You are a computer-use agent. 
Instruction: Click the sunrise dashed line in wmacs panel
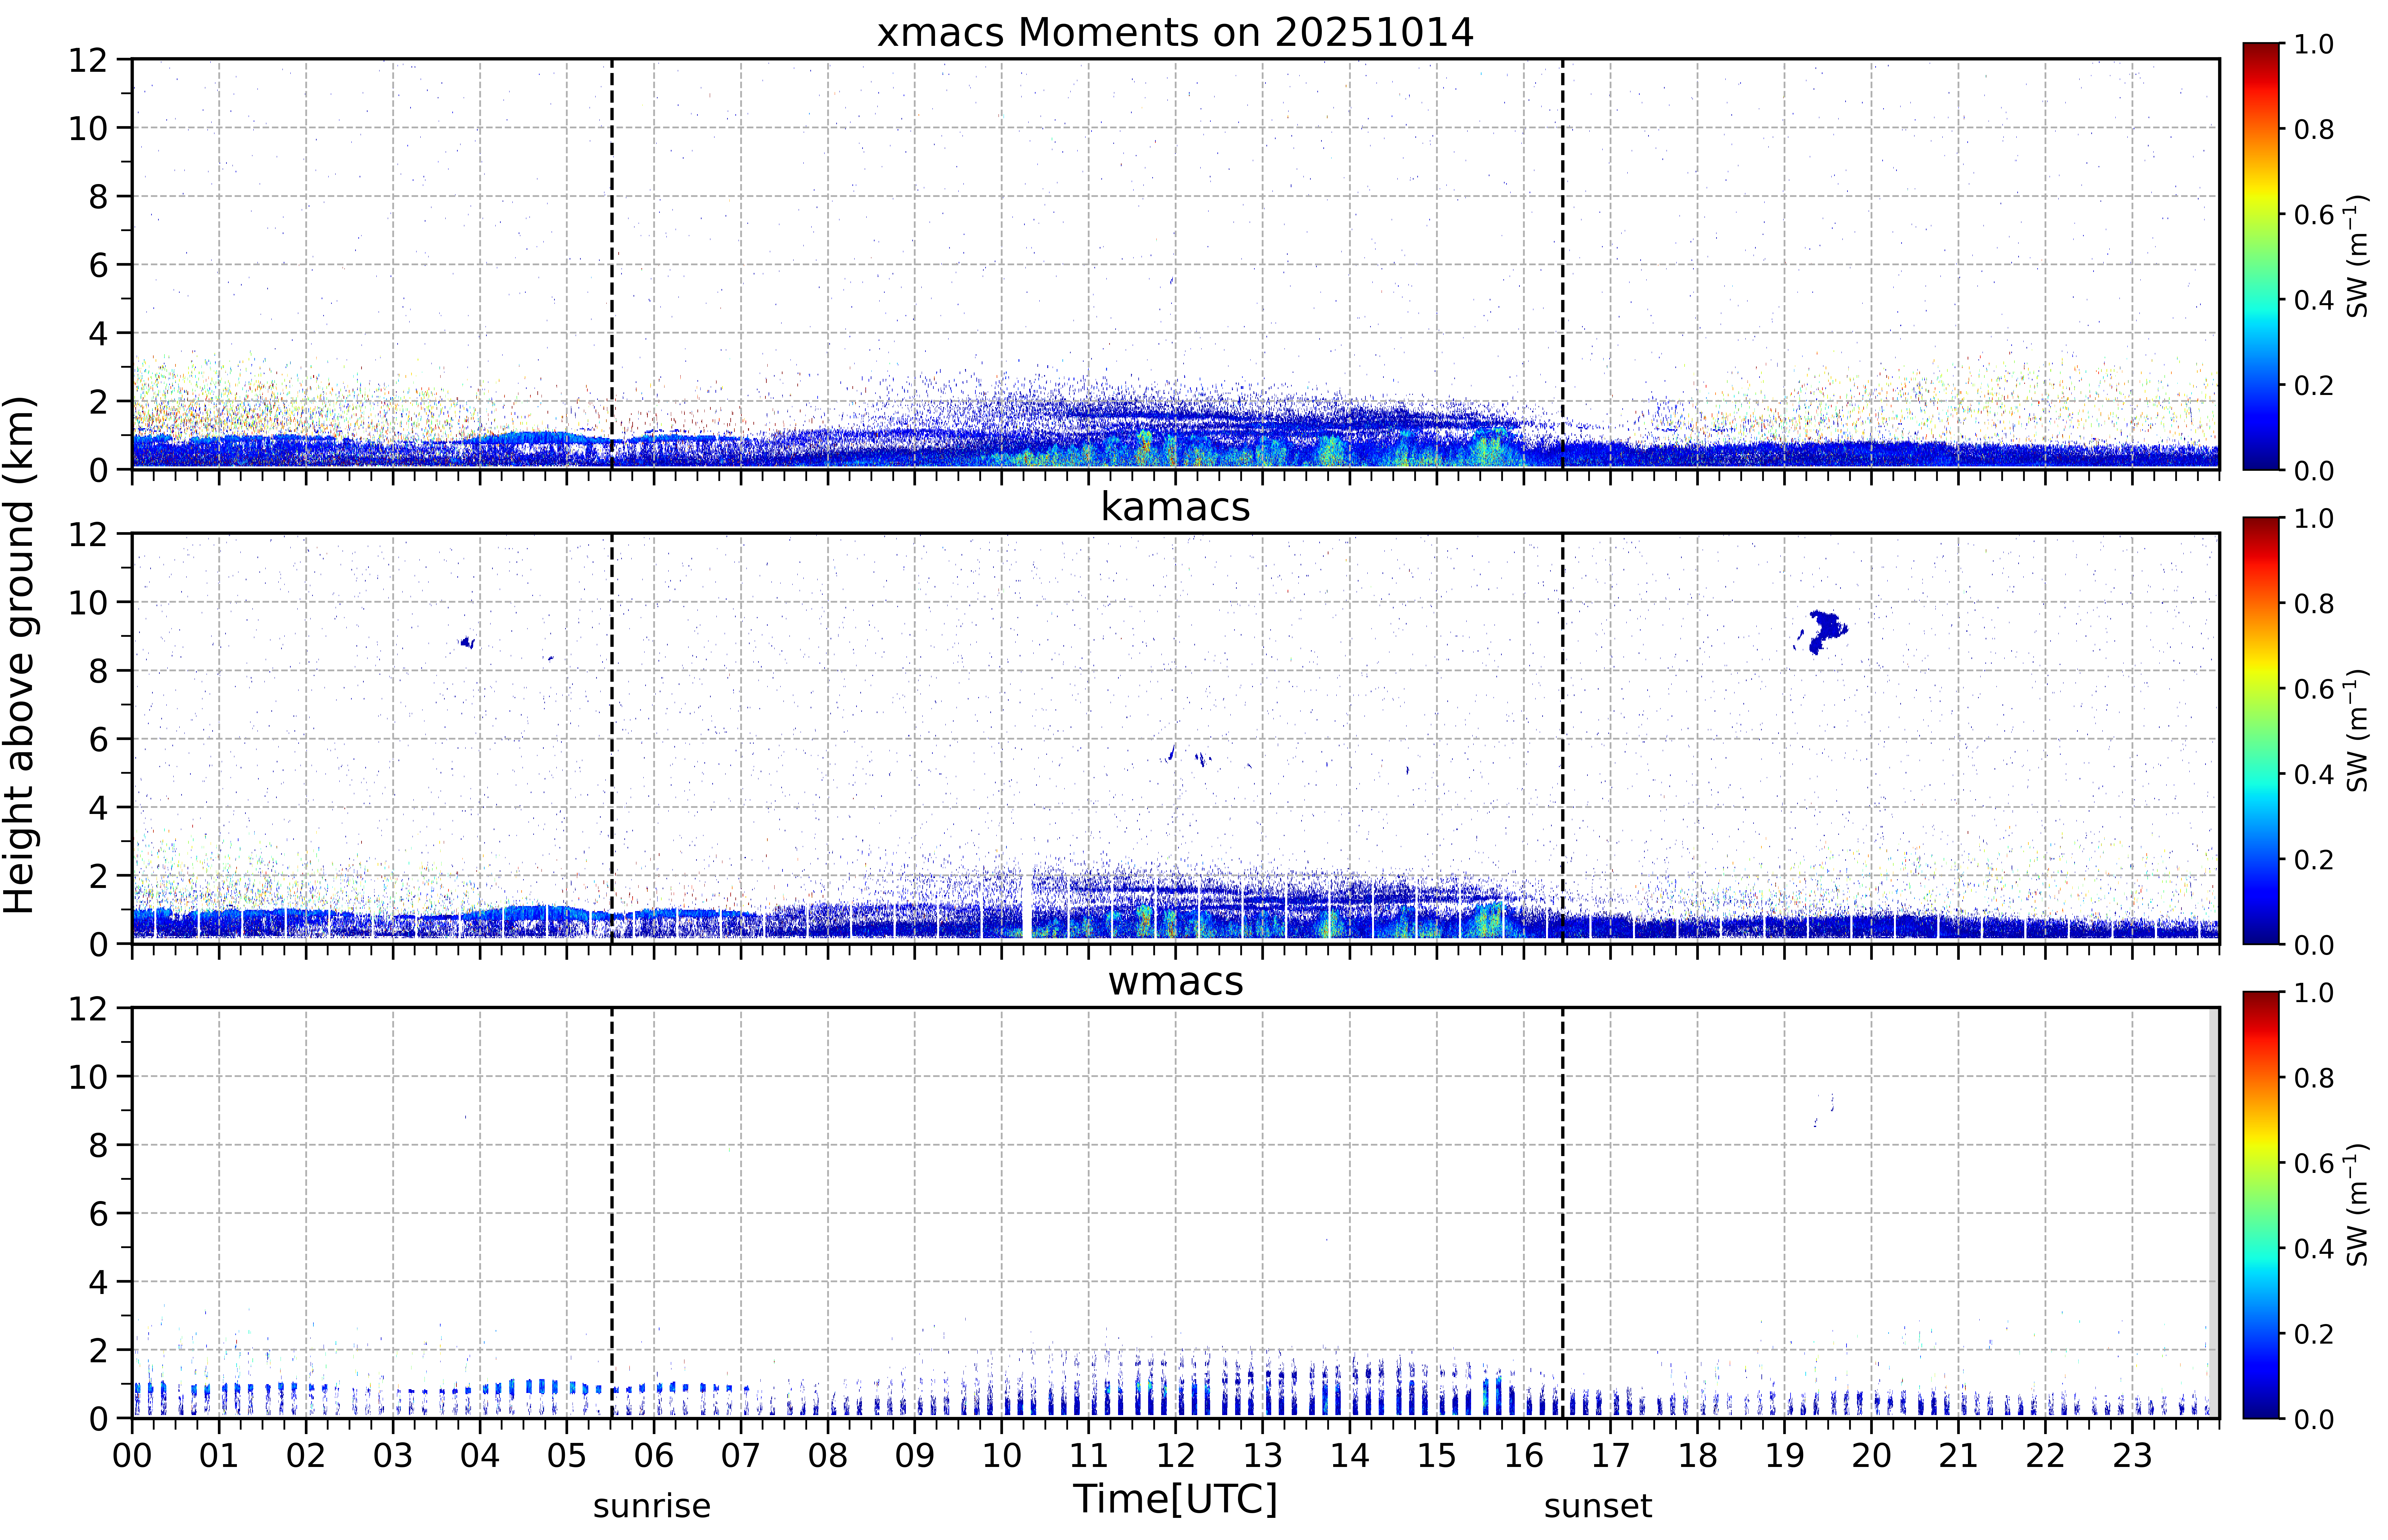pos(612,1213)
